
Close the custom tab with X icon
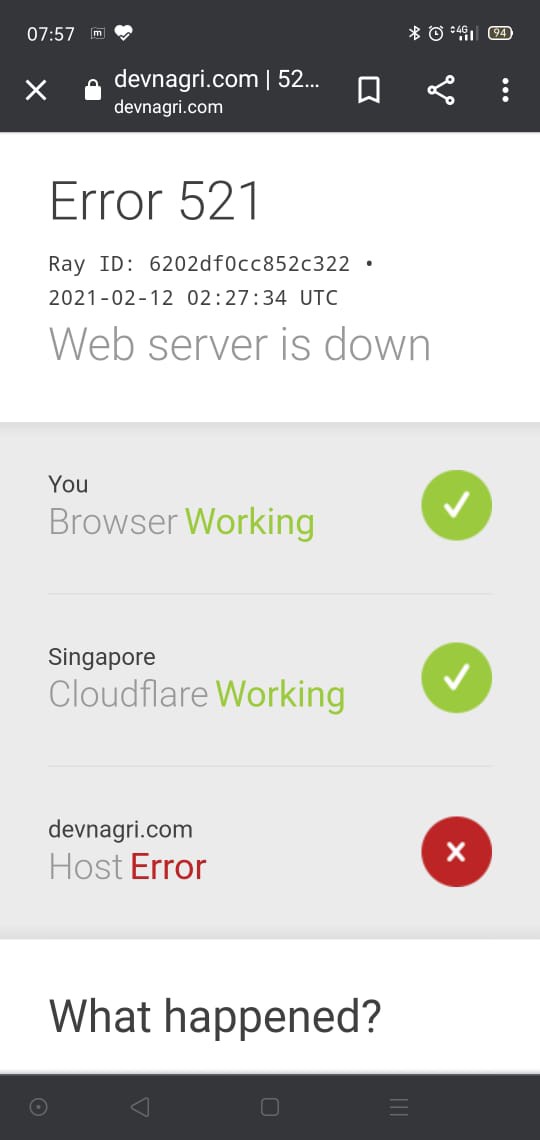pyautogui.click(x=36, y=91)
